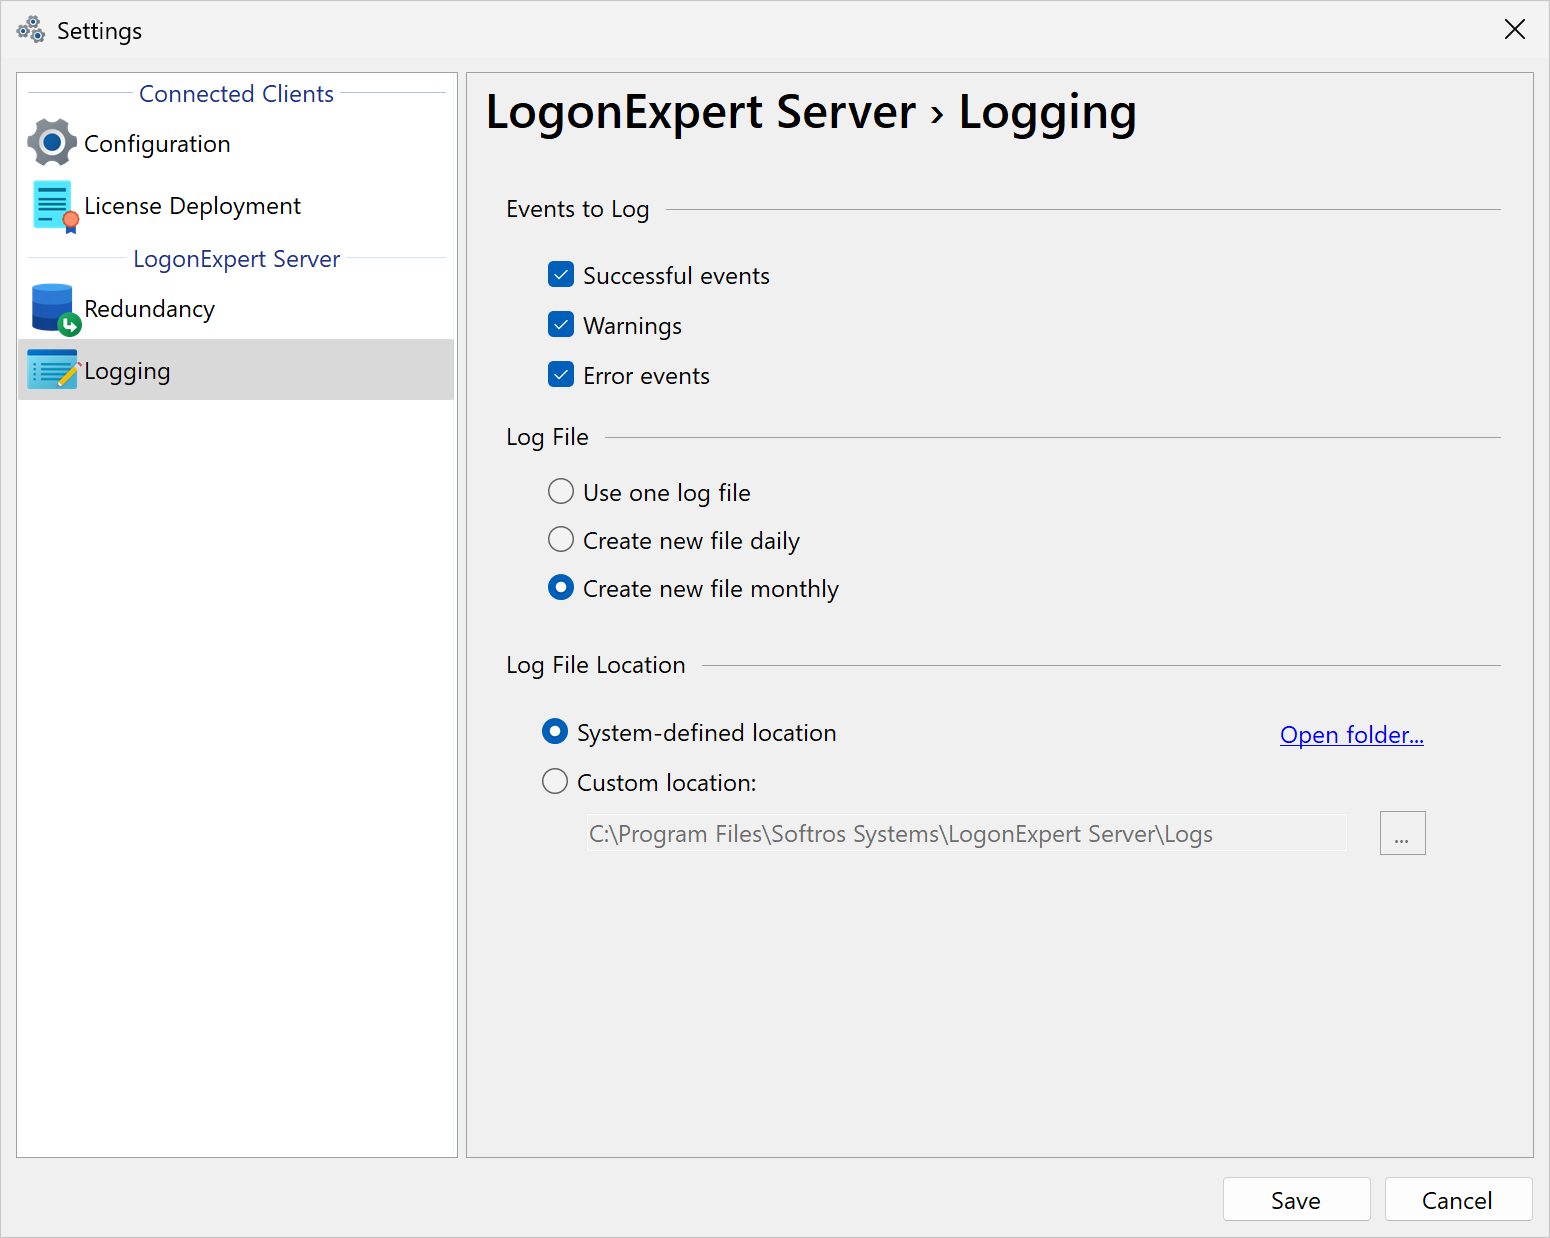
Task: Toggle the Error events checkbox
Action: [561, 375]
